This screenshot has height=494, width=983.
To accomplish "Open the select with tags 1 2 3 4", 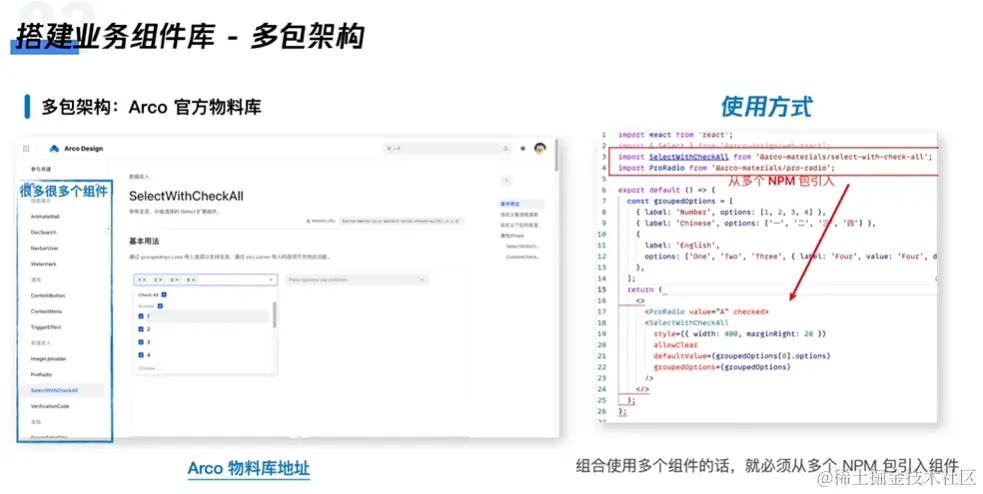I will click(x=205, y=280).
